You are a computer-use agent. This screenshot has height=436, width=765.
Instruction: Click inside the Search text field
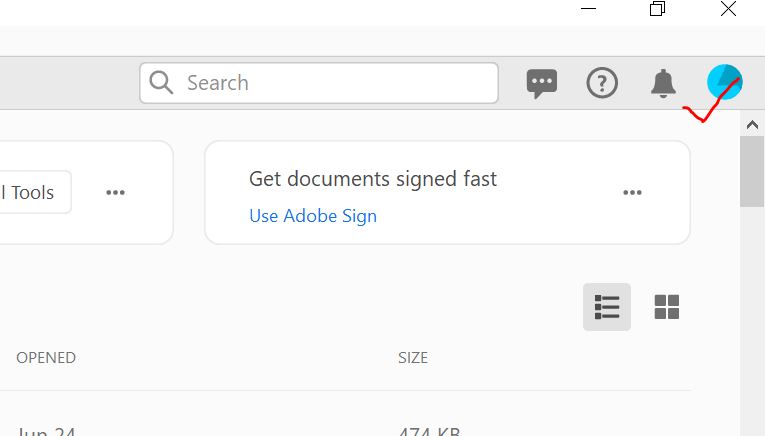(330, 83)
